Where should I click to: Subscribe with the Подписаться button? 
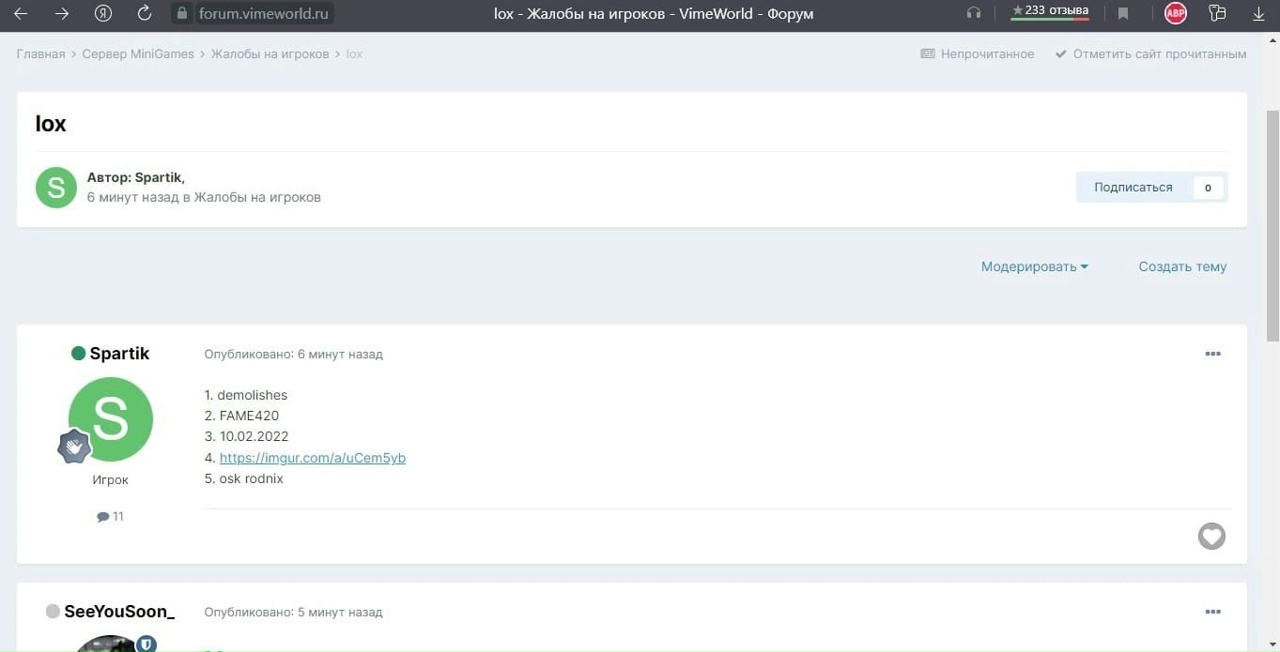coord(1133,187)
